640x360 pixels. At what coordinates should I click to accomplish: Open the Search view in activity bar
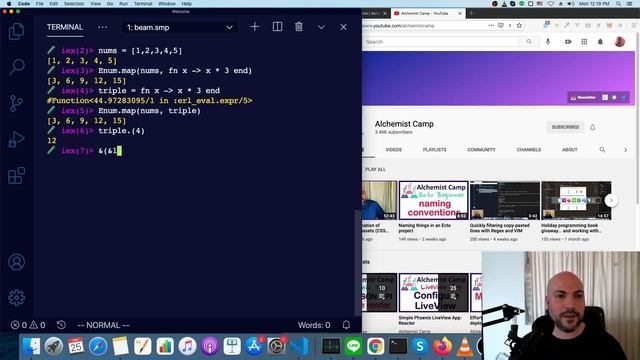16,67
